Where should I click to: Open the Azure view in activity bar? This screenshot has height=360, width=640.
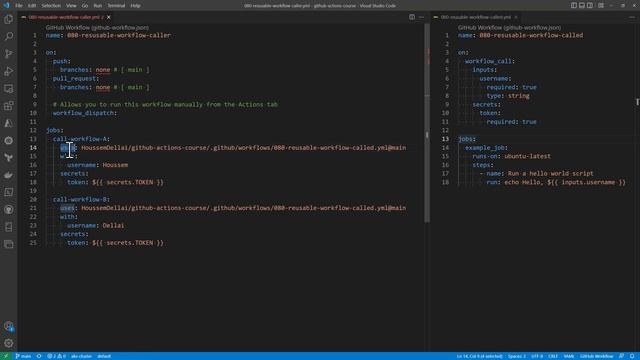(9, 123)
